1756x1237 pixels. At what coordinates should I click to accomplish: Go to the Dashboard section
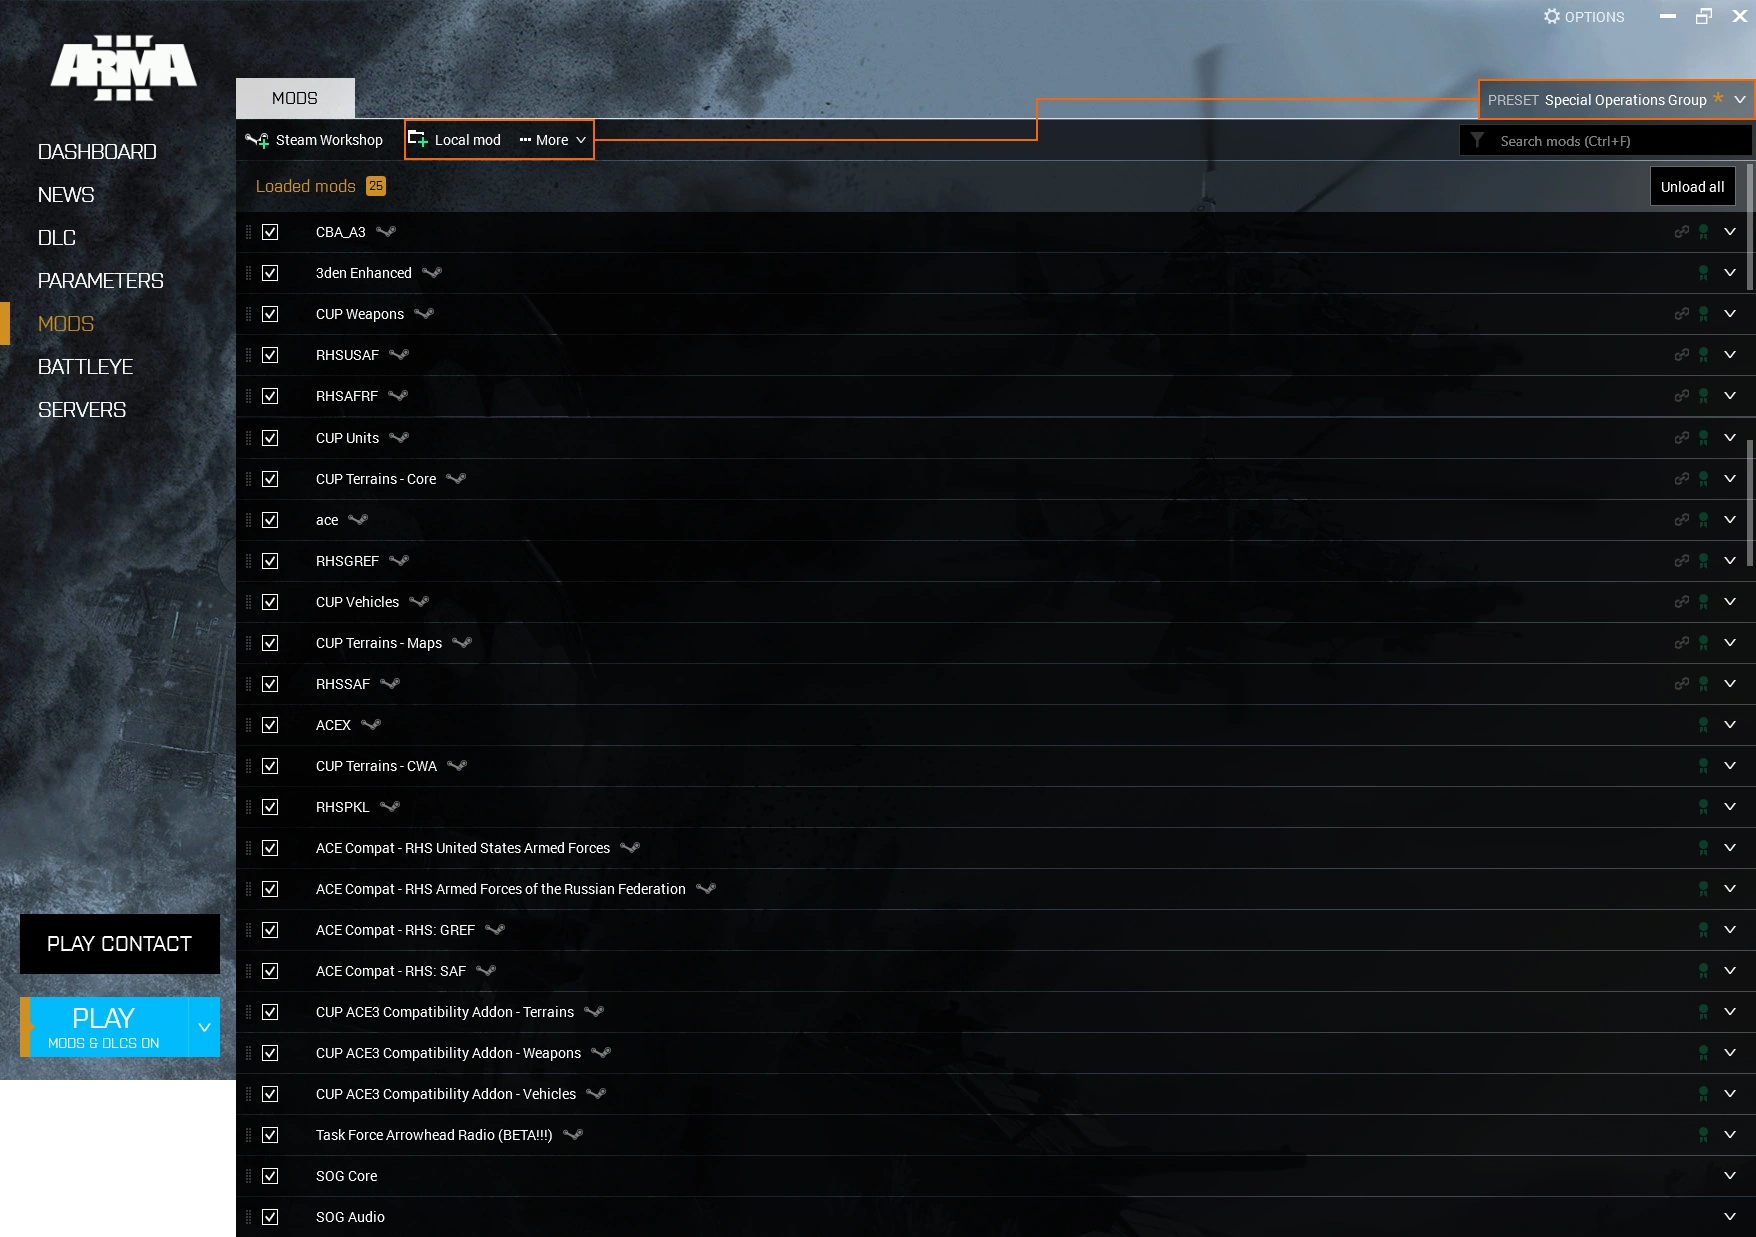[x=97, y=152]
